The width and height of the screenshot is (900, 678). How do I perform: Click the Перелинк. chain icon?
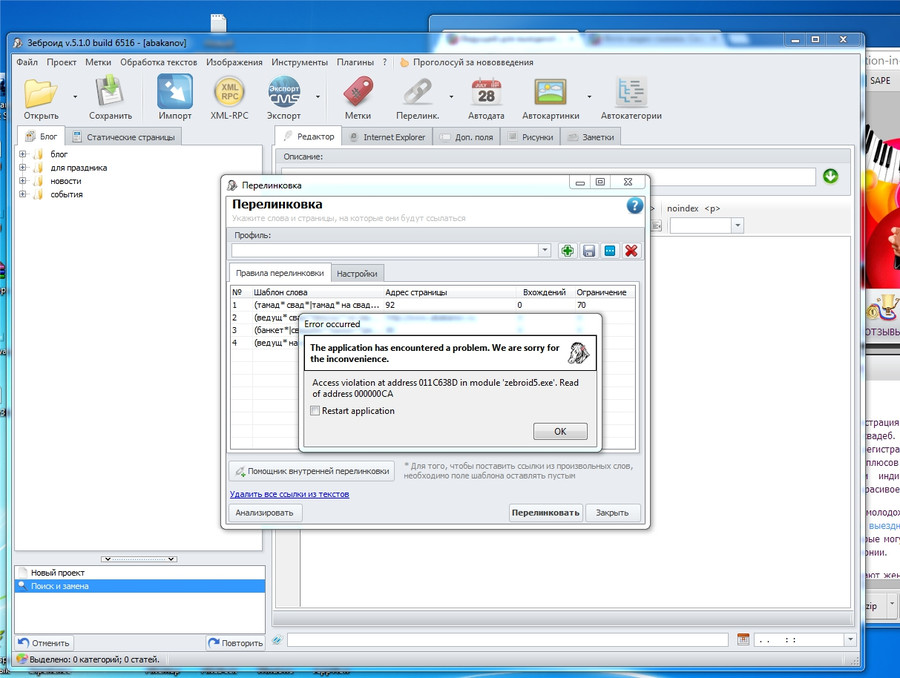[x=417, y=92]
